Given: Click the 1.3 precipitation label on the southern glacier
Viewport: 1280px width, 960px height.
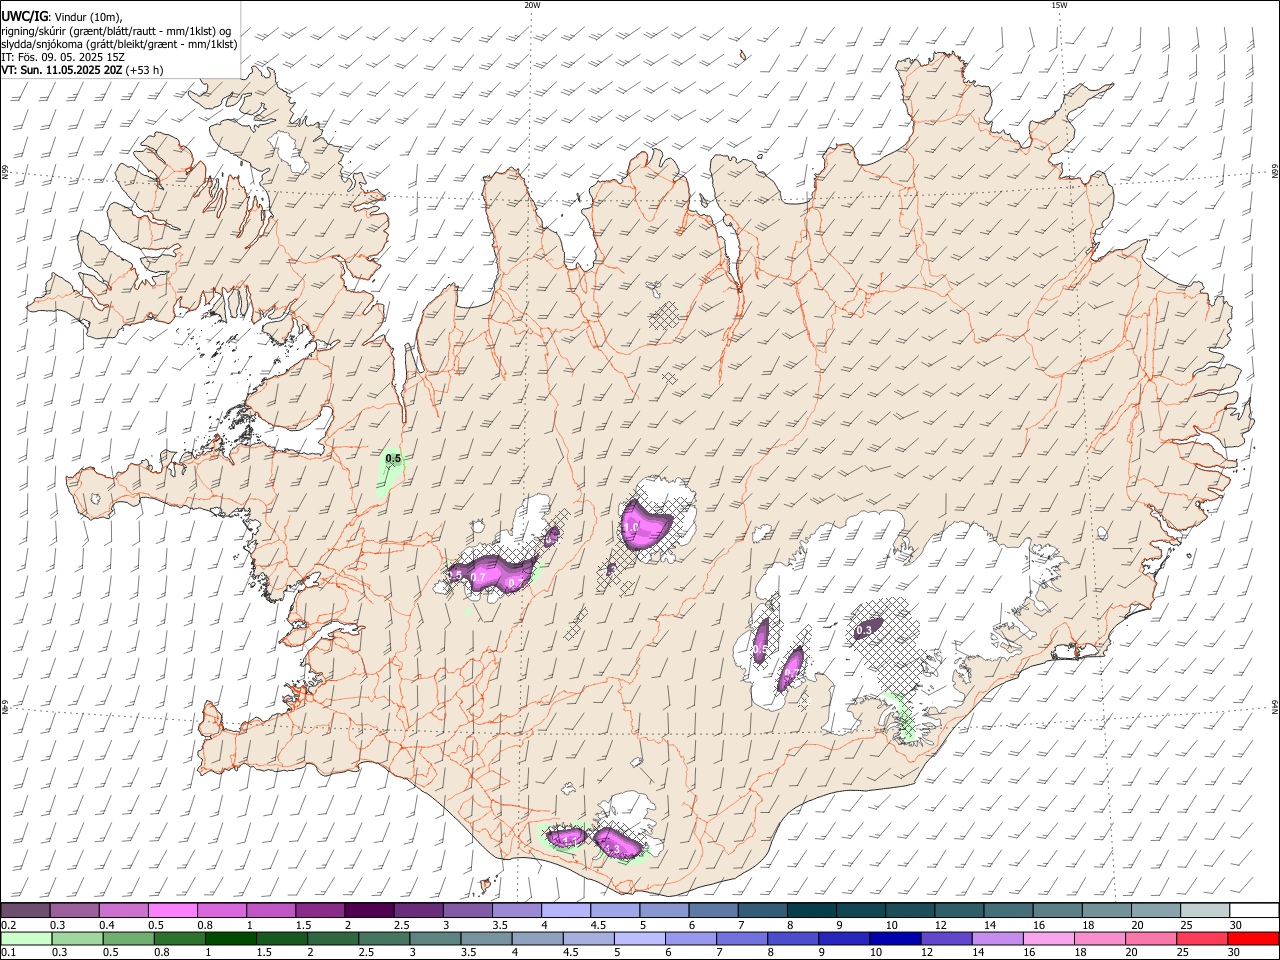Looking at the screenshot, I should coord(612,849).
